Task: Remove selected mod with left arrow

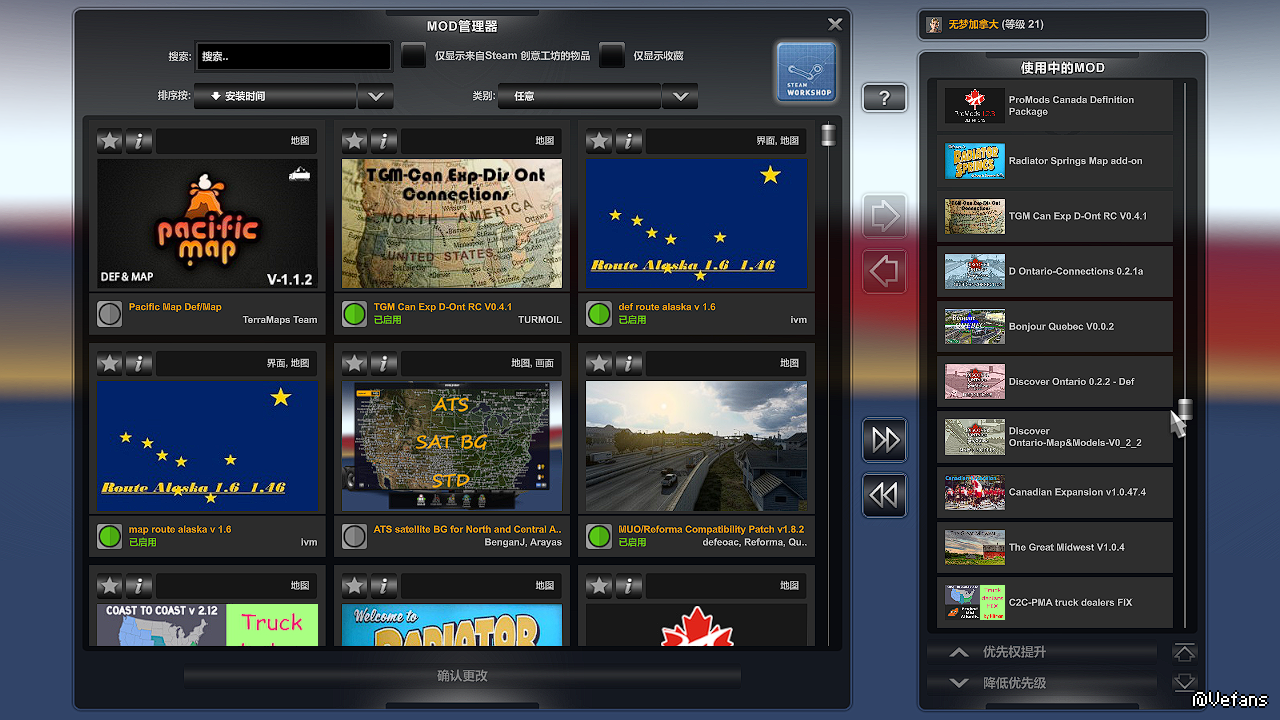Action: point(885,271)
